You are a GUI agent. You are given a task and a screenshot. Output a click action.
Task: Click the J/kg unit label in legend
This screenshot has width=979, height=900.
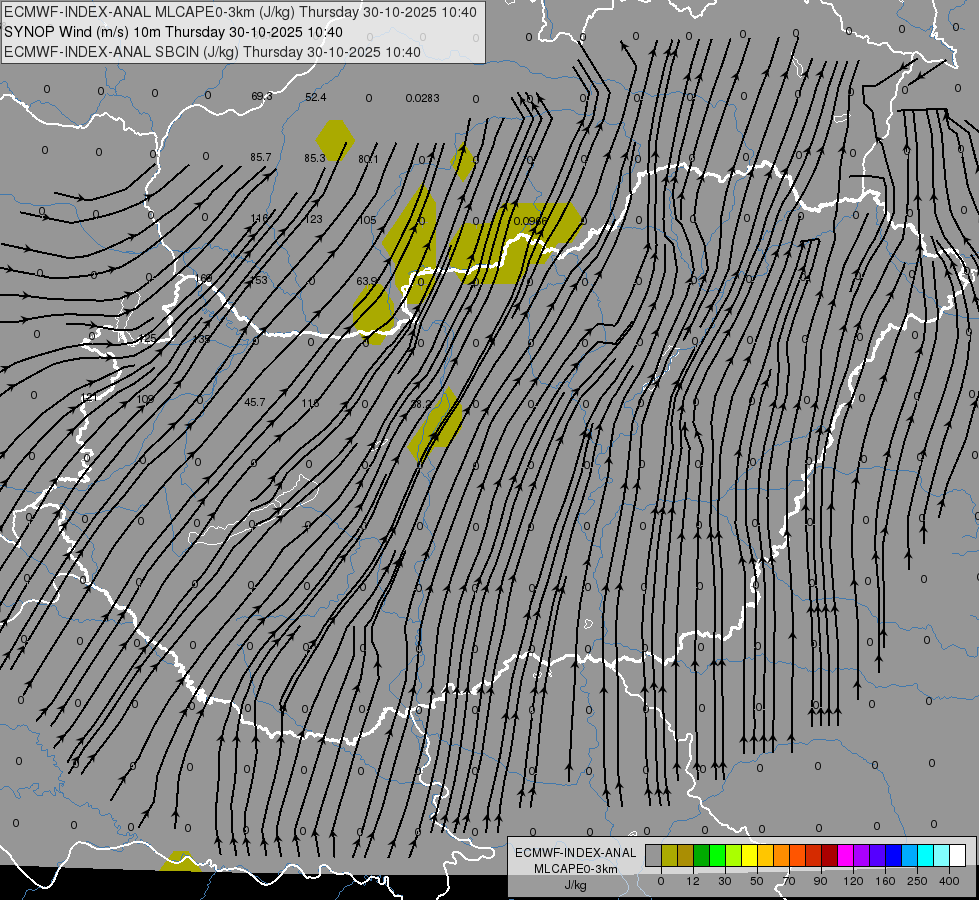(x=576, y=885)
